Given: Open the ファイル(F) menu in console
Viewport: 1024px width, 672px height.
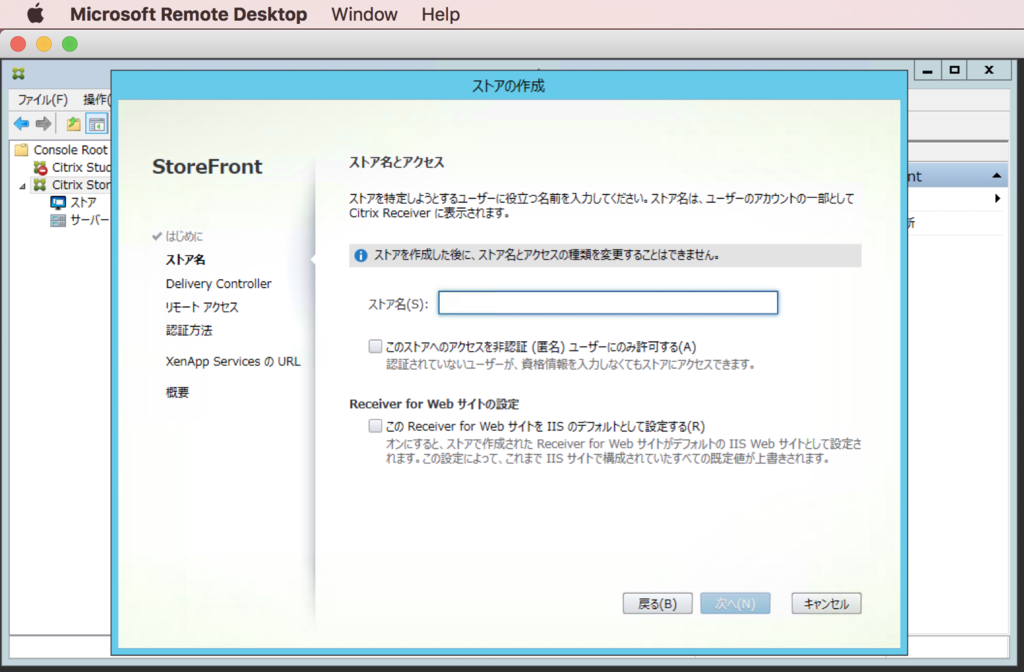Looking at the screenshot, I should click(x=42, y=99).
